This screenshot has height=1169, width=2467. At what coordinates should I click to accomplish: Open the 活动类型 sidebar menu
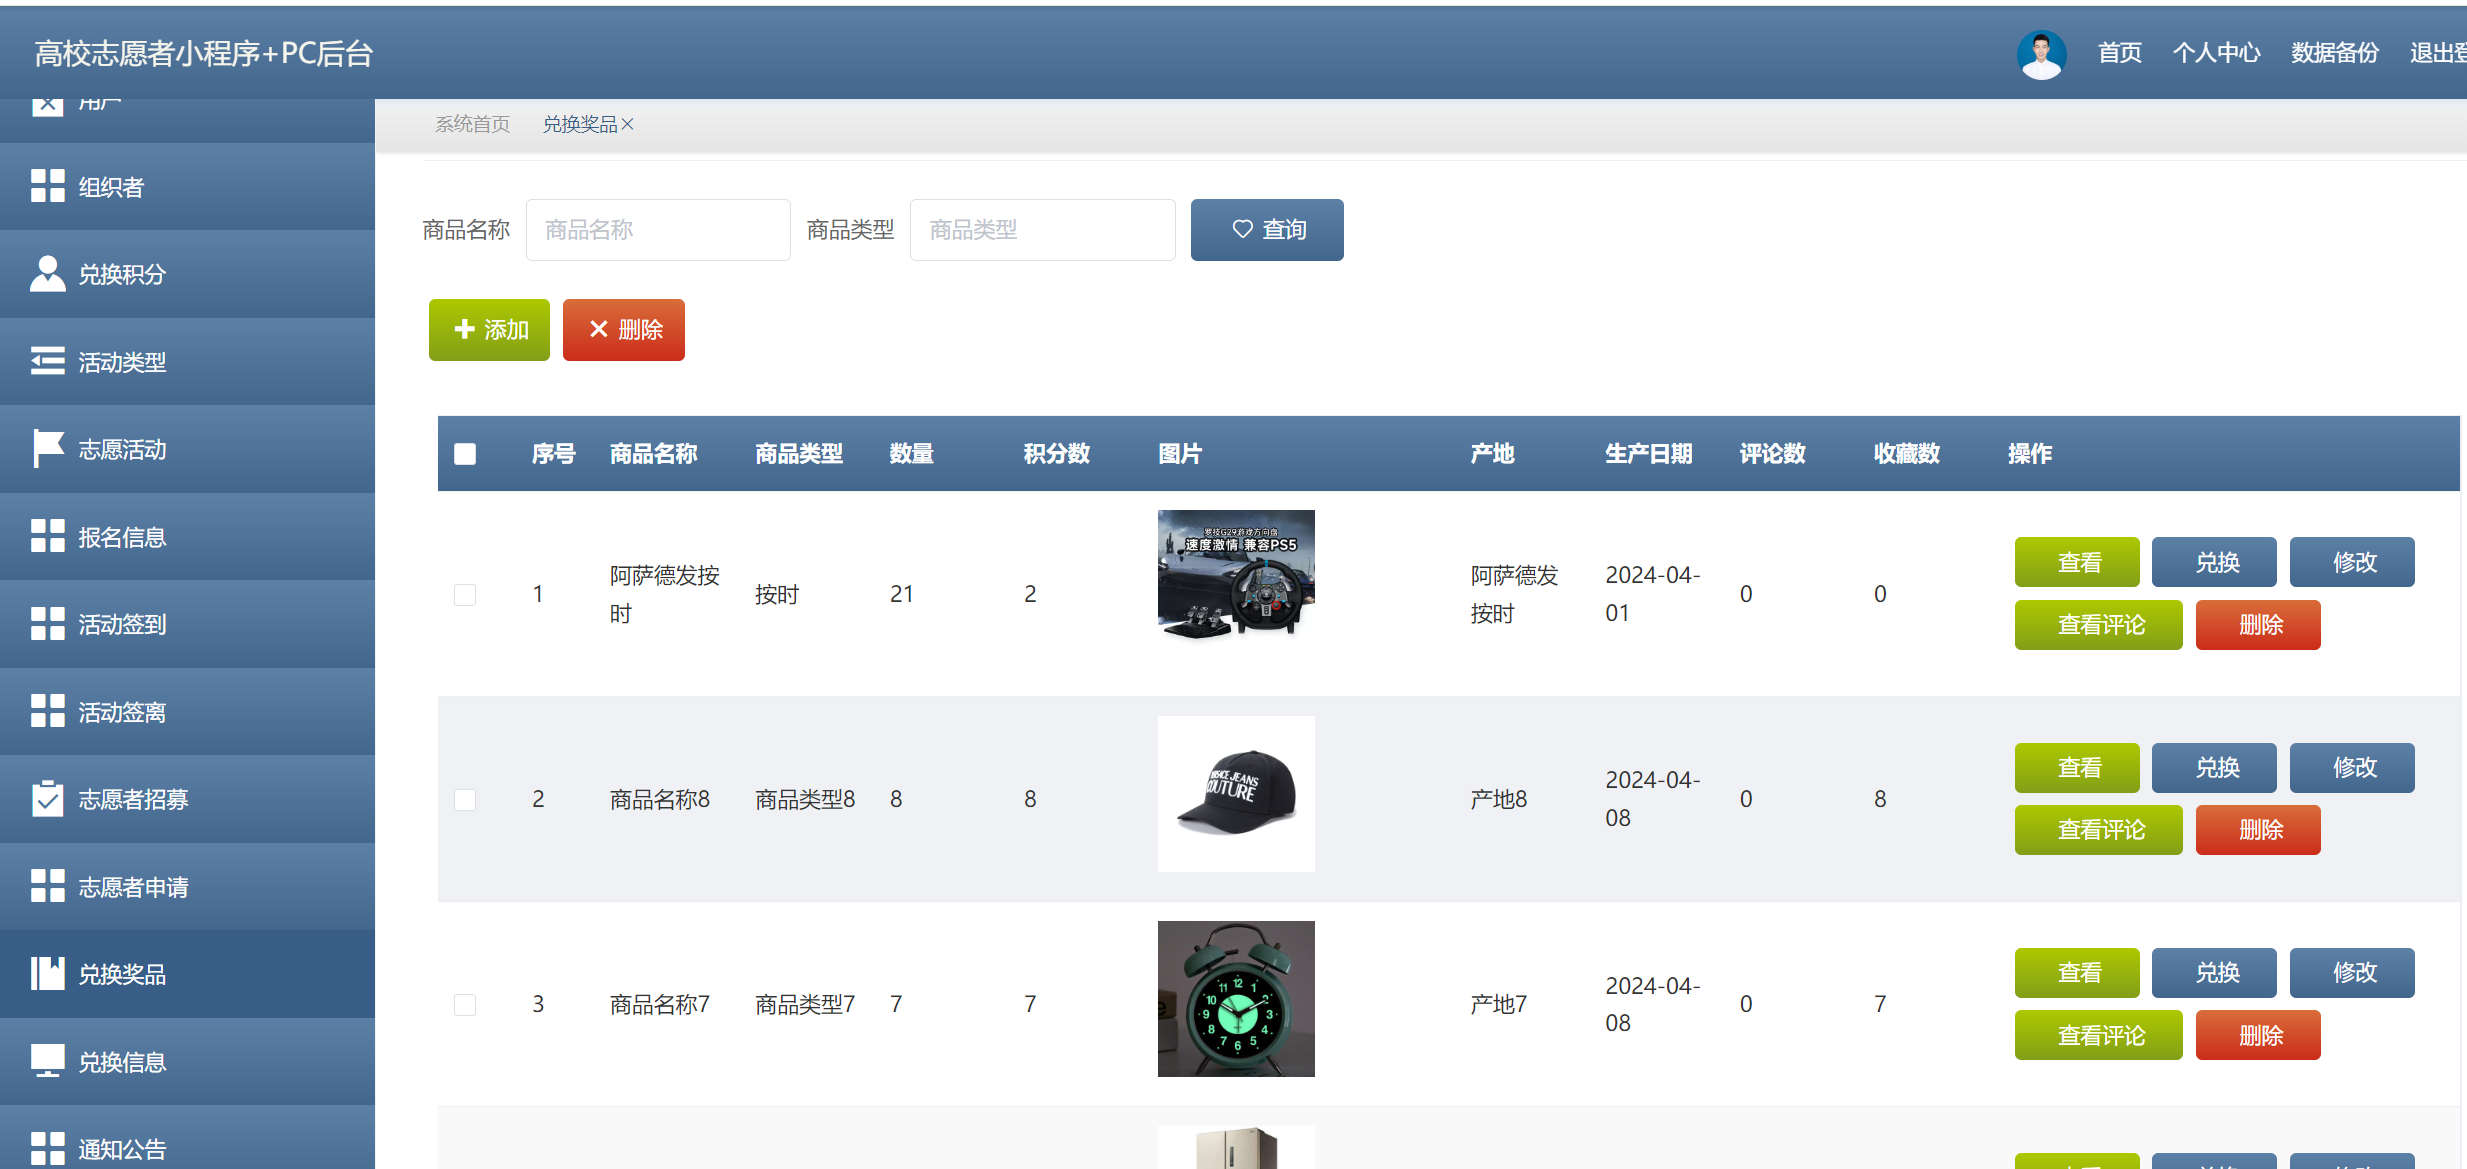tap(187, 362)
